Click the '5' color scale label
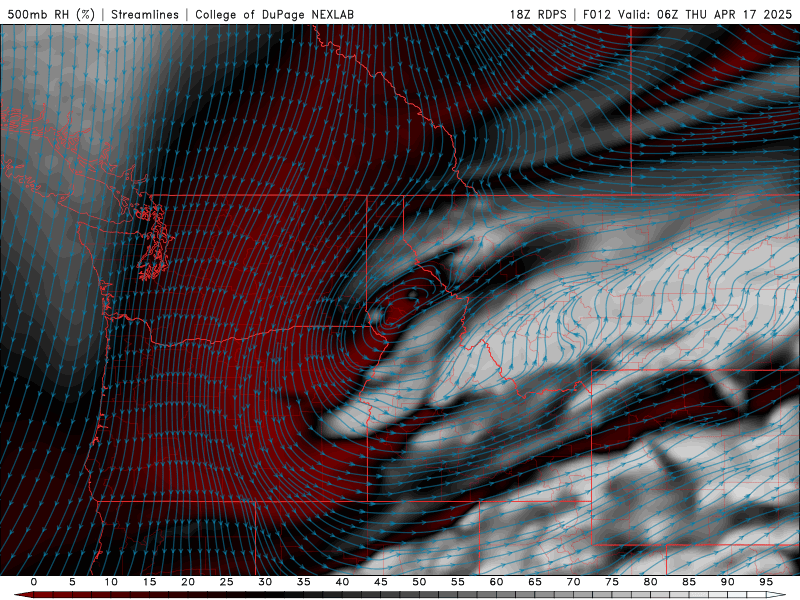800x600 pixels. (72, 582)
